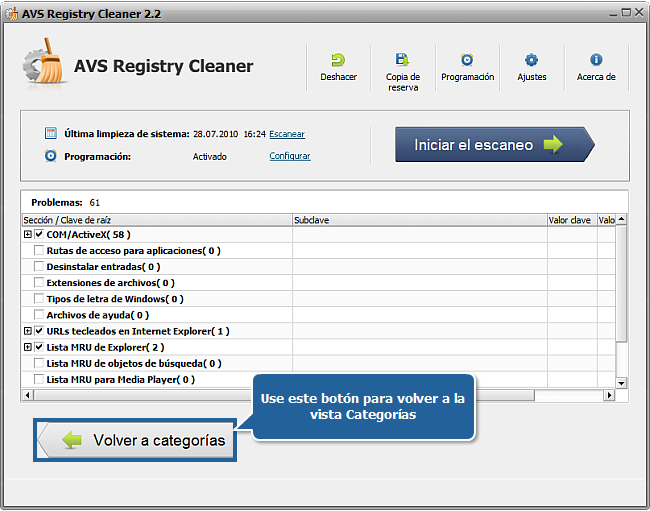Click the Problemas: 61 count text
Image resolution: width=650 pixels, height=511 pixels.
click(65, 203)
